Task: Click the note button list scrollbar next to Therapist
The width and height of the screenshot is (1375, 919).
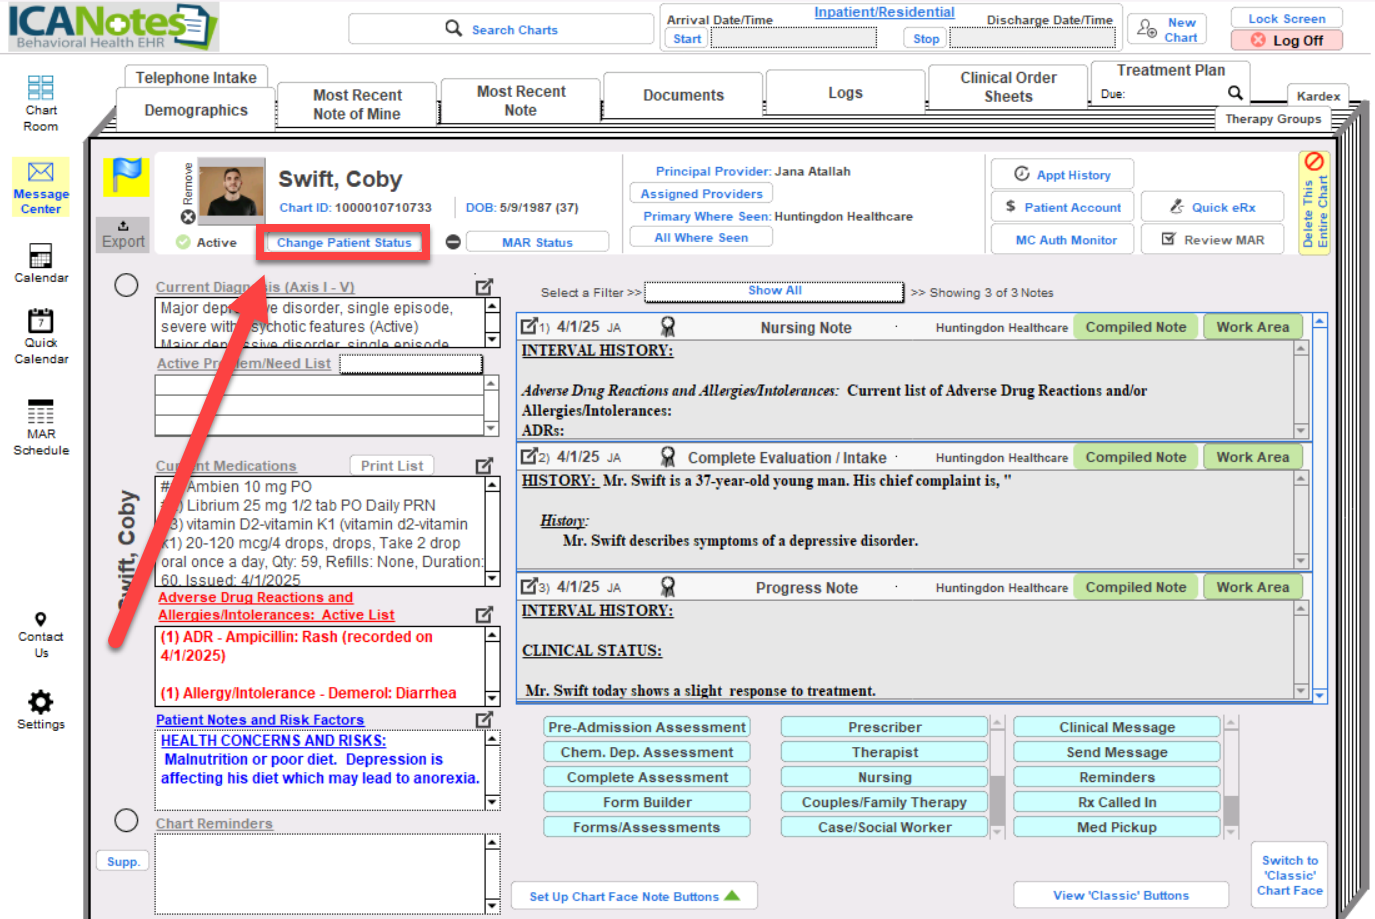Action: tap(996, 777)
